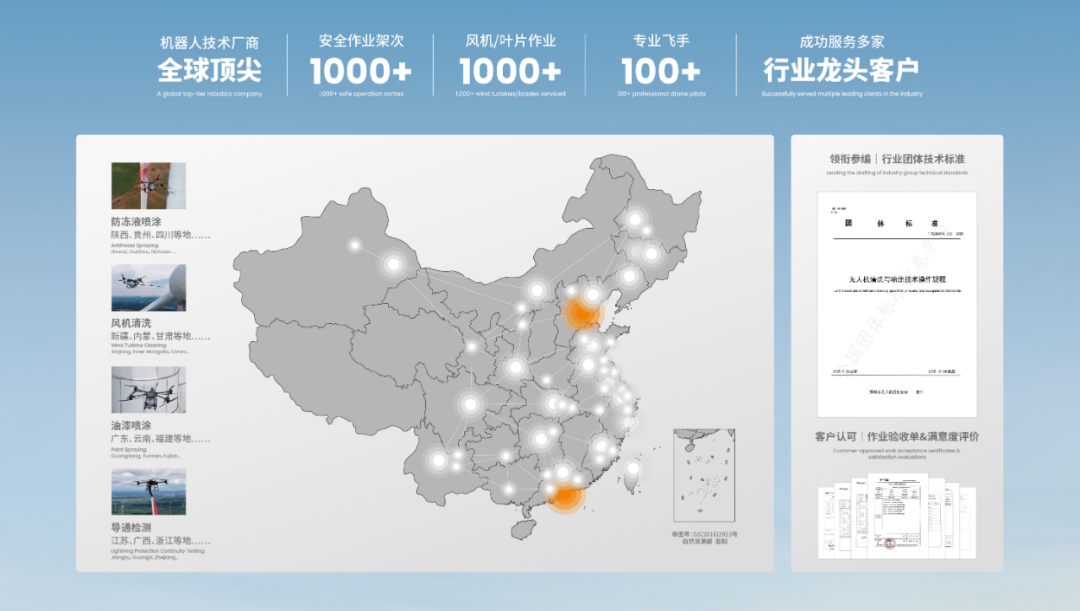Open the 团体标准 document preview
Viewport: 1080px width, 611px height.
tap(896, 304)
